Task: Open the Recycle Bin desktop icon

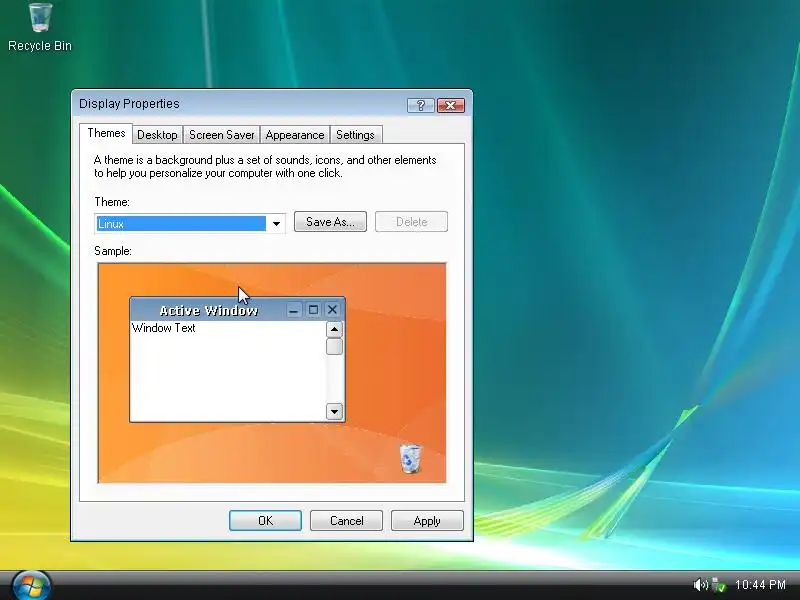Action: 40,27
